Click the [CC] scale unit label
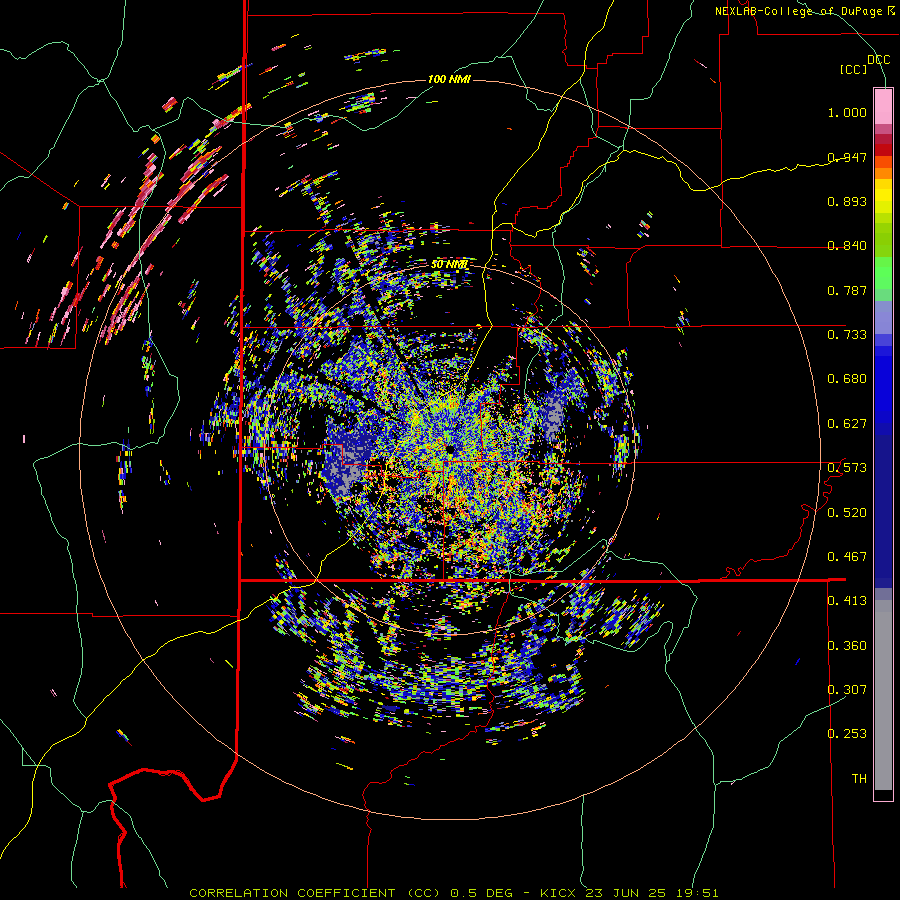The height and width of the screenshot is (900, 900). pos(854,69)
